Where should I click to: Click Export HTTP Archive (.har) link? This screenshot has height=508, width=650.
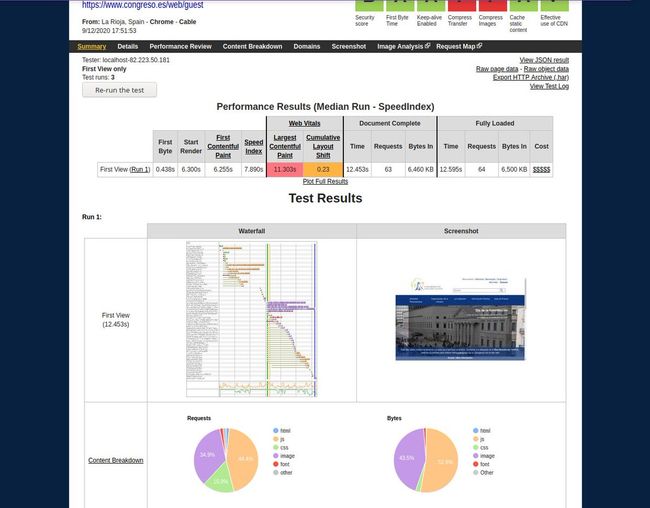coord(531,77)
